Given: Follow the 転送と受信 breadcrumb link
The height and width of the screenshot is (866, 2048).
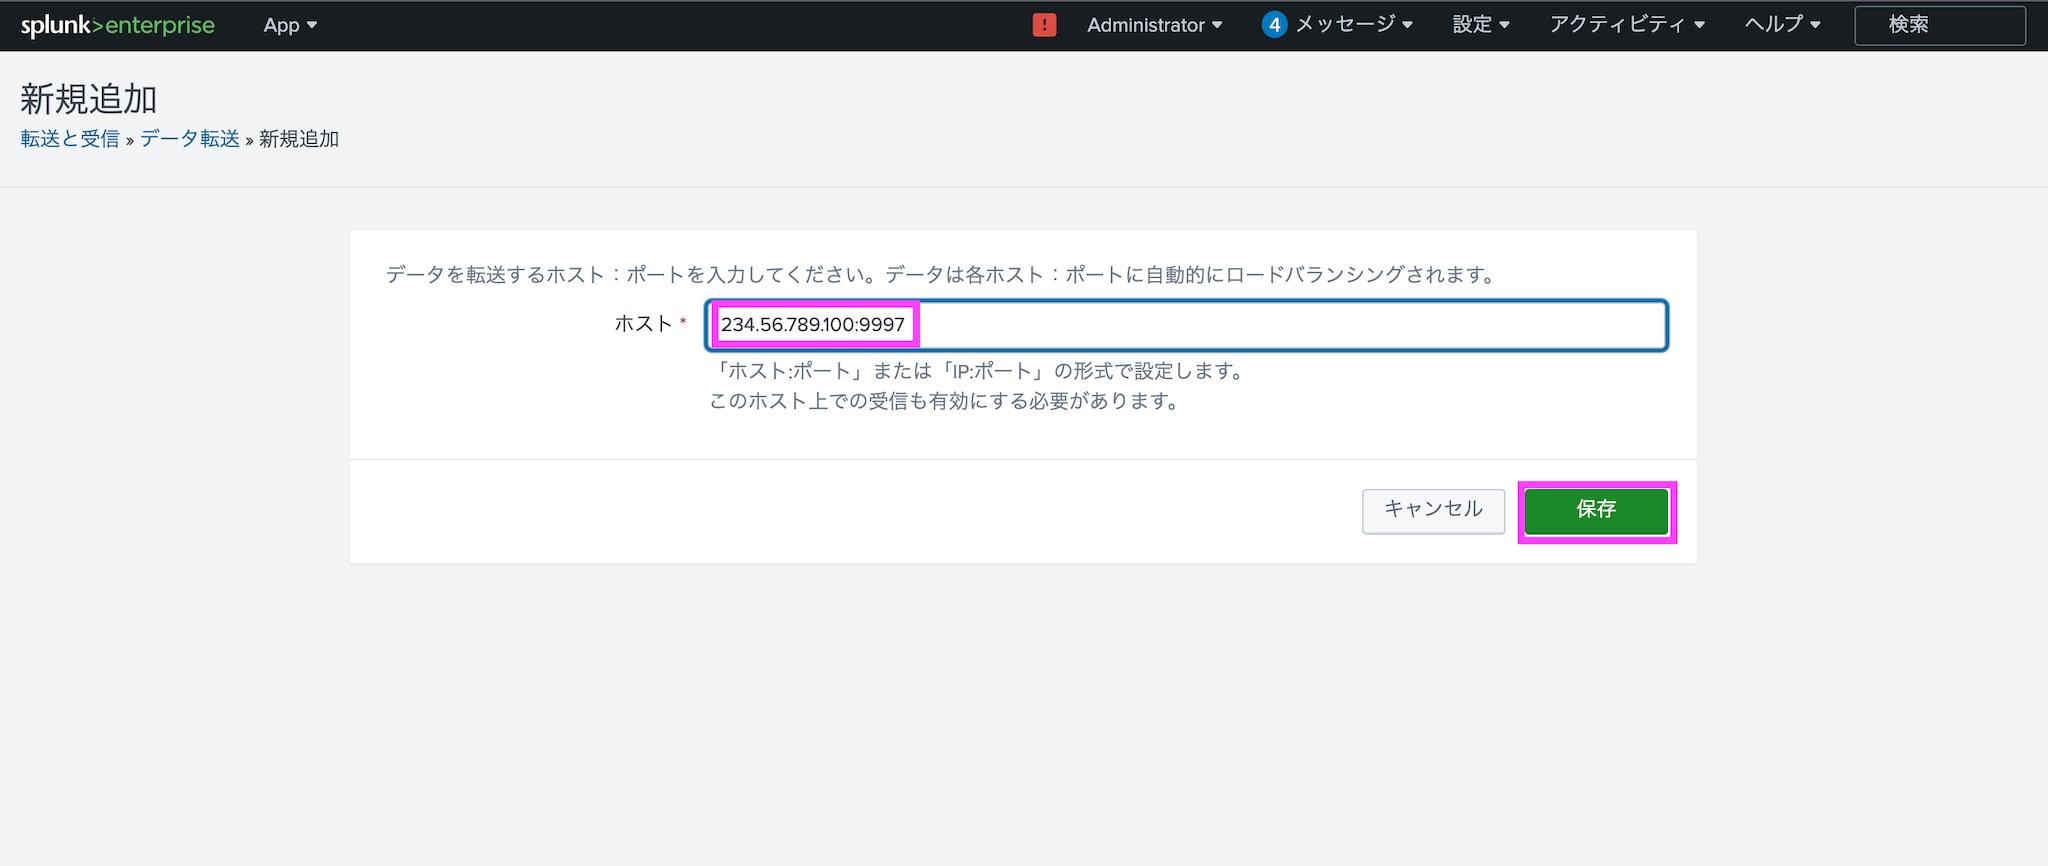Looking at the screenshot, I should (x=70, y=139).
